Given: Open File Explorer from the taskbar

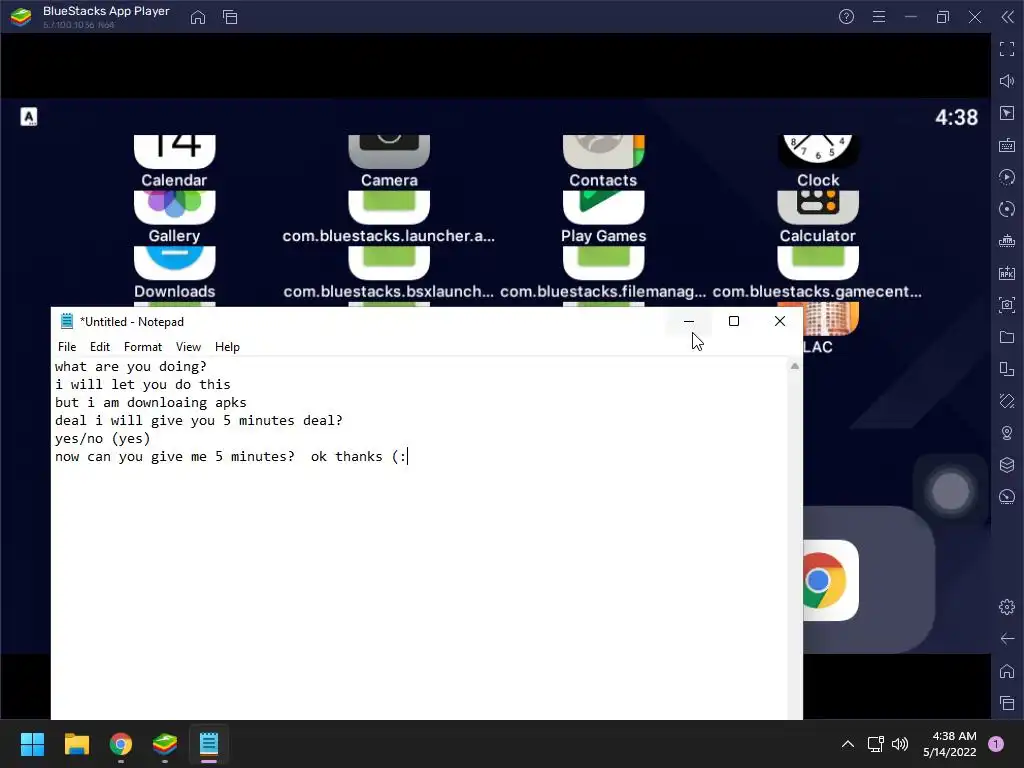Looking at the screenshot, I should pyautogui.click(x=76, y=744).
